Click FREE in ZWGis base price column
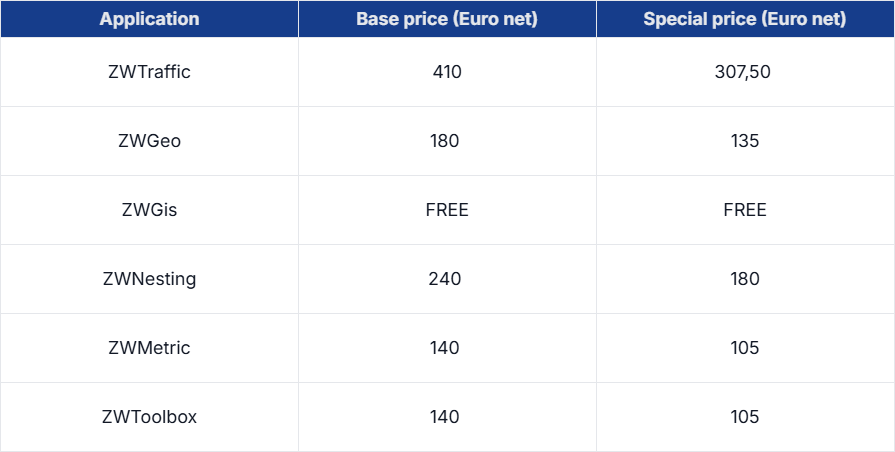This screenshot has width=895, height=452. click(447, 210)
